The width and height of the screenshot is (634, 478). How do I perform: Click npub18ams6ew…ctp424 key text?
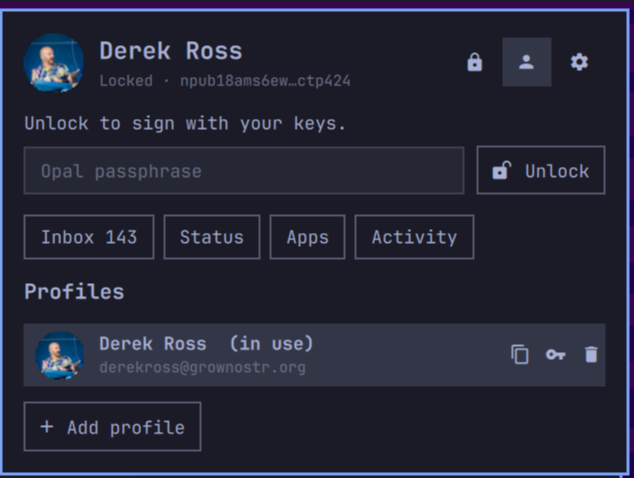tap(265, 81)
